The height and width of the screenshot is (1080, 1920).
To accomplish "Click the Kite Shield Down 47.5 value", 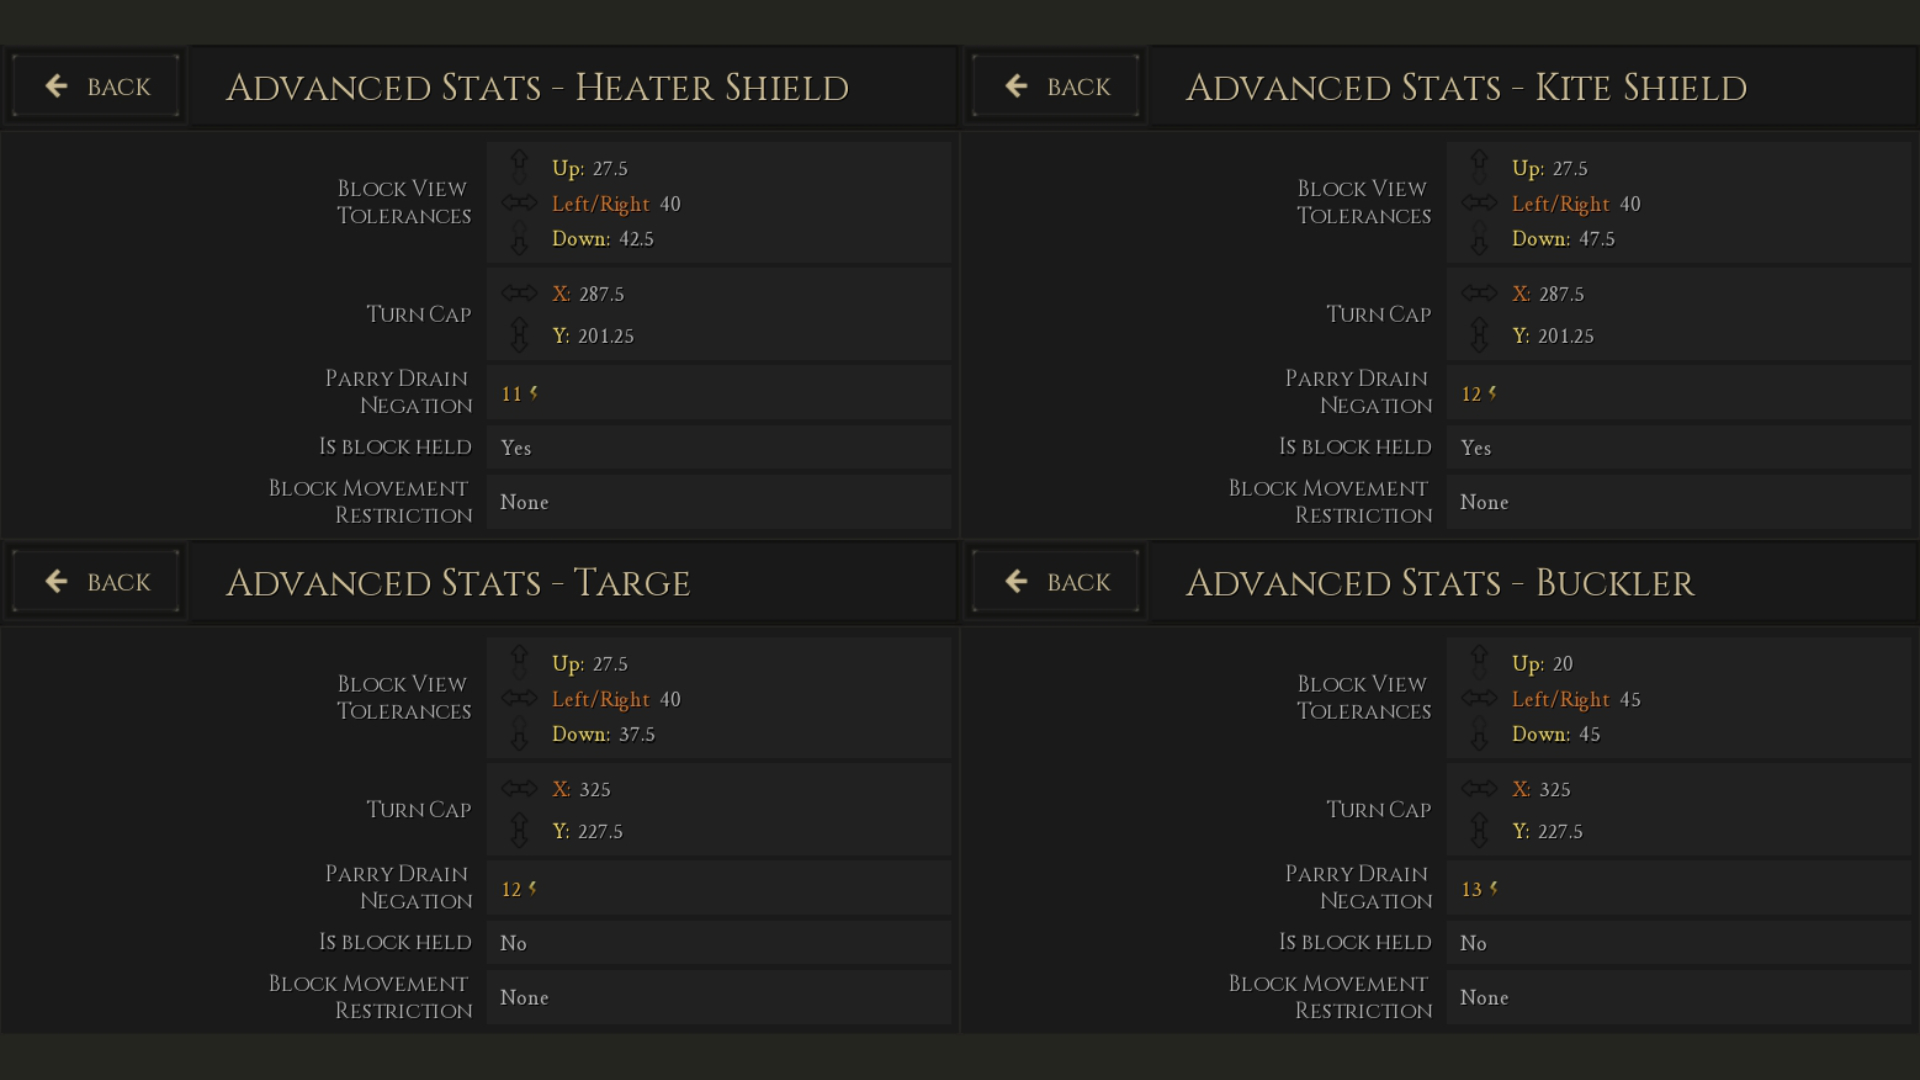I will click(1596, 239).
